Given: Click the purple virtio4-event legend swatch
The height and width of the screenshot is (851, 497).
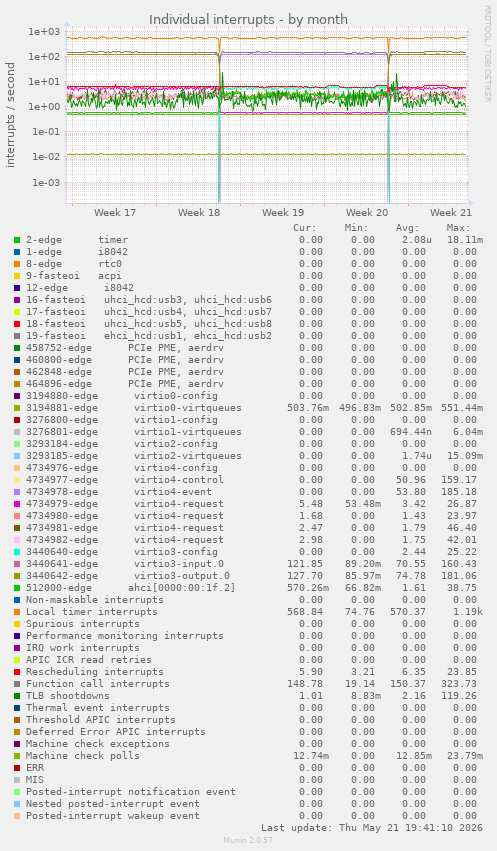Looking at the screenshot, I should (x=17, y=492).
